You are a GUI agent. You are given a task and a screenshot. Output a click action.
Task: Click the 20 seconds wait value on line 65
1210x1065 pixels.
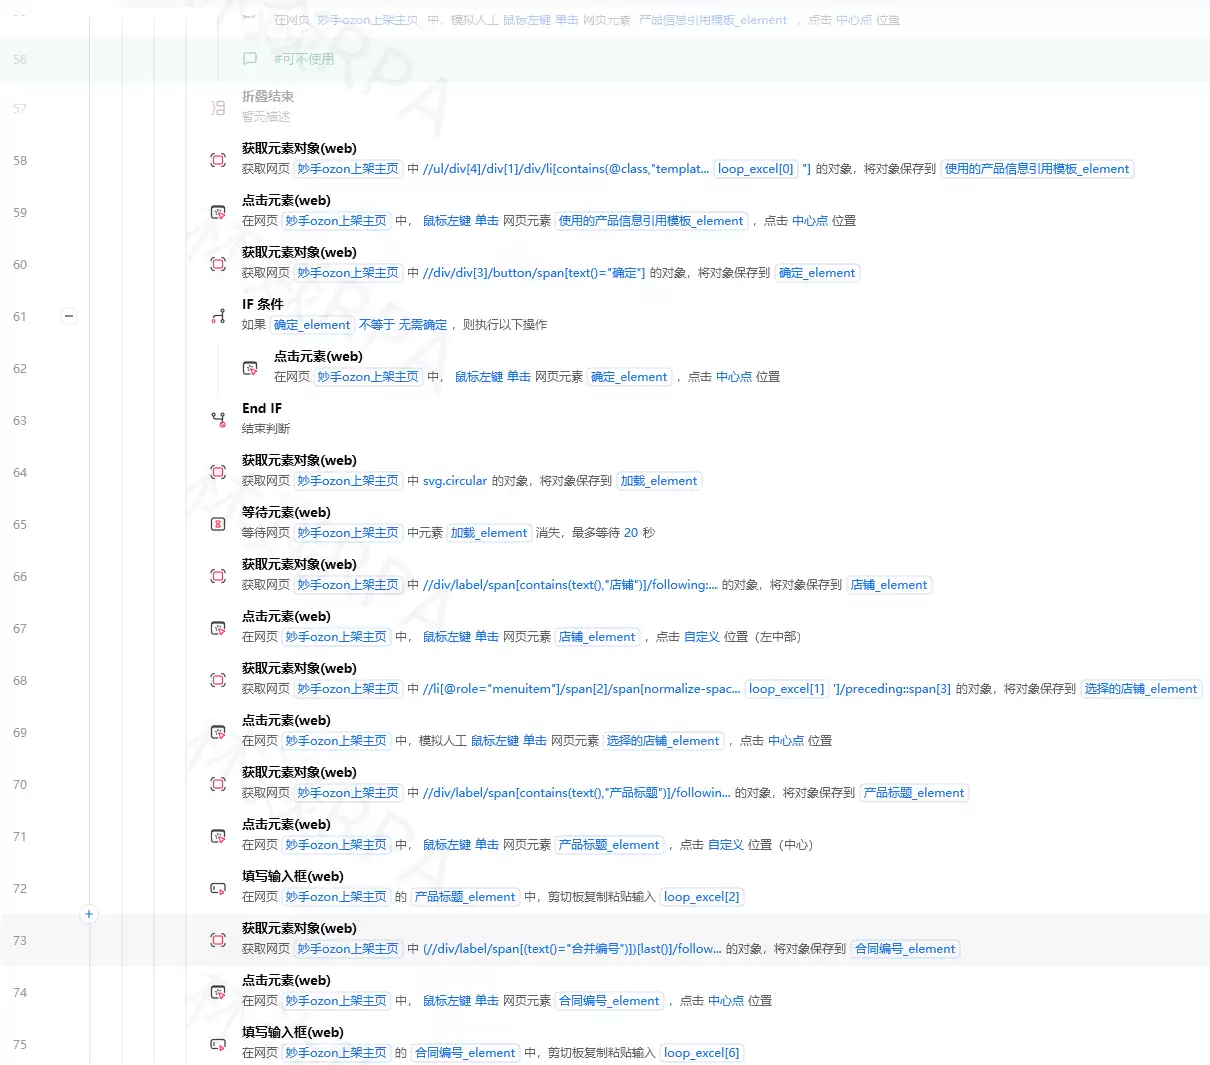(x=631, y=533)
